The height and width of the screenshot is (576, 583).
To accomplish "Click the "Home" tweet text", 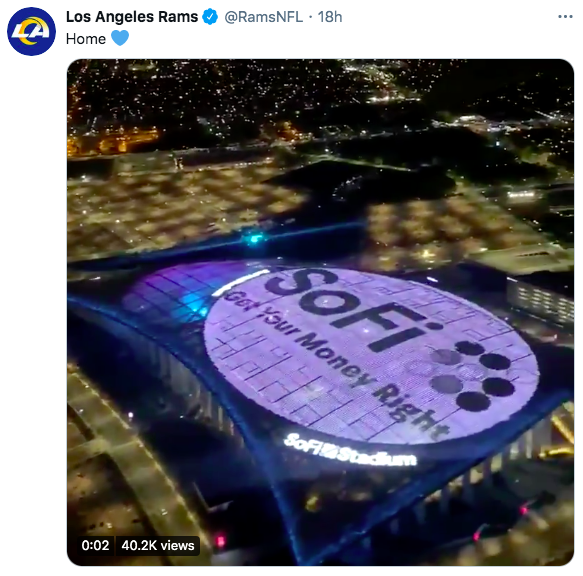I will (86, 39).
